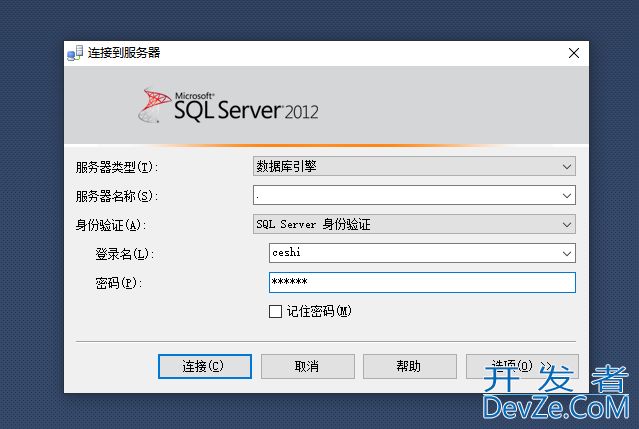
Task: Open the 服务器类型 dropdown
Action: pyautogui.click(x=414, y=166)
